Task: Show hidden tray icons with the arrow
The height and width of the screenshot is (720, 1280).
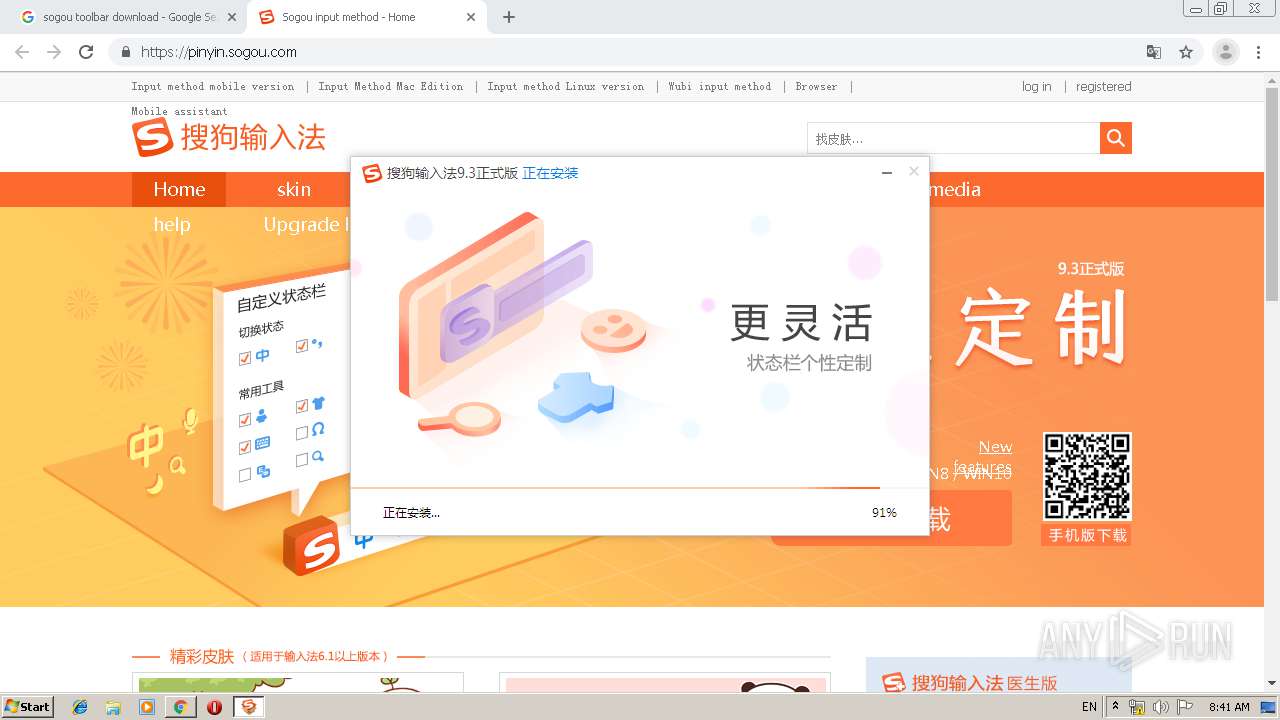Action: (1116, 707)
